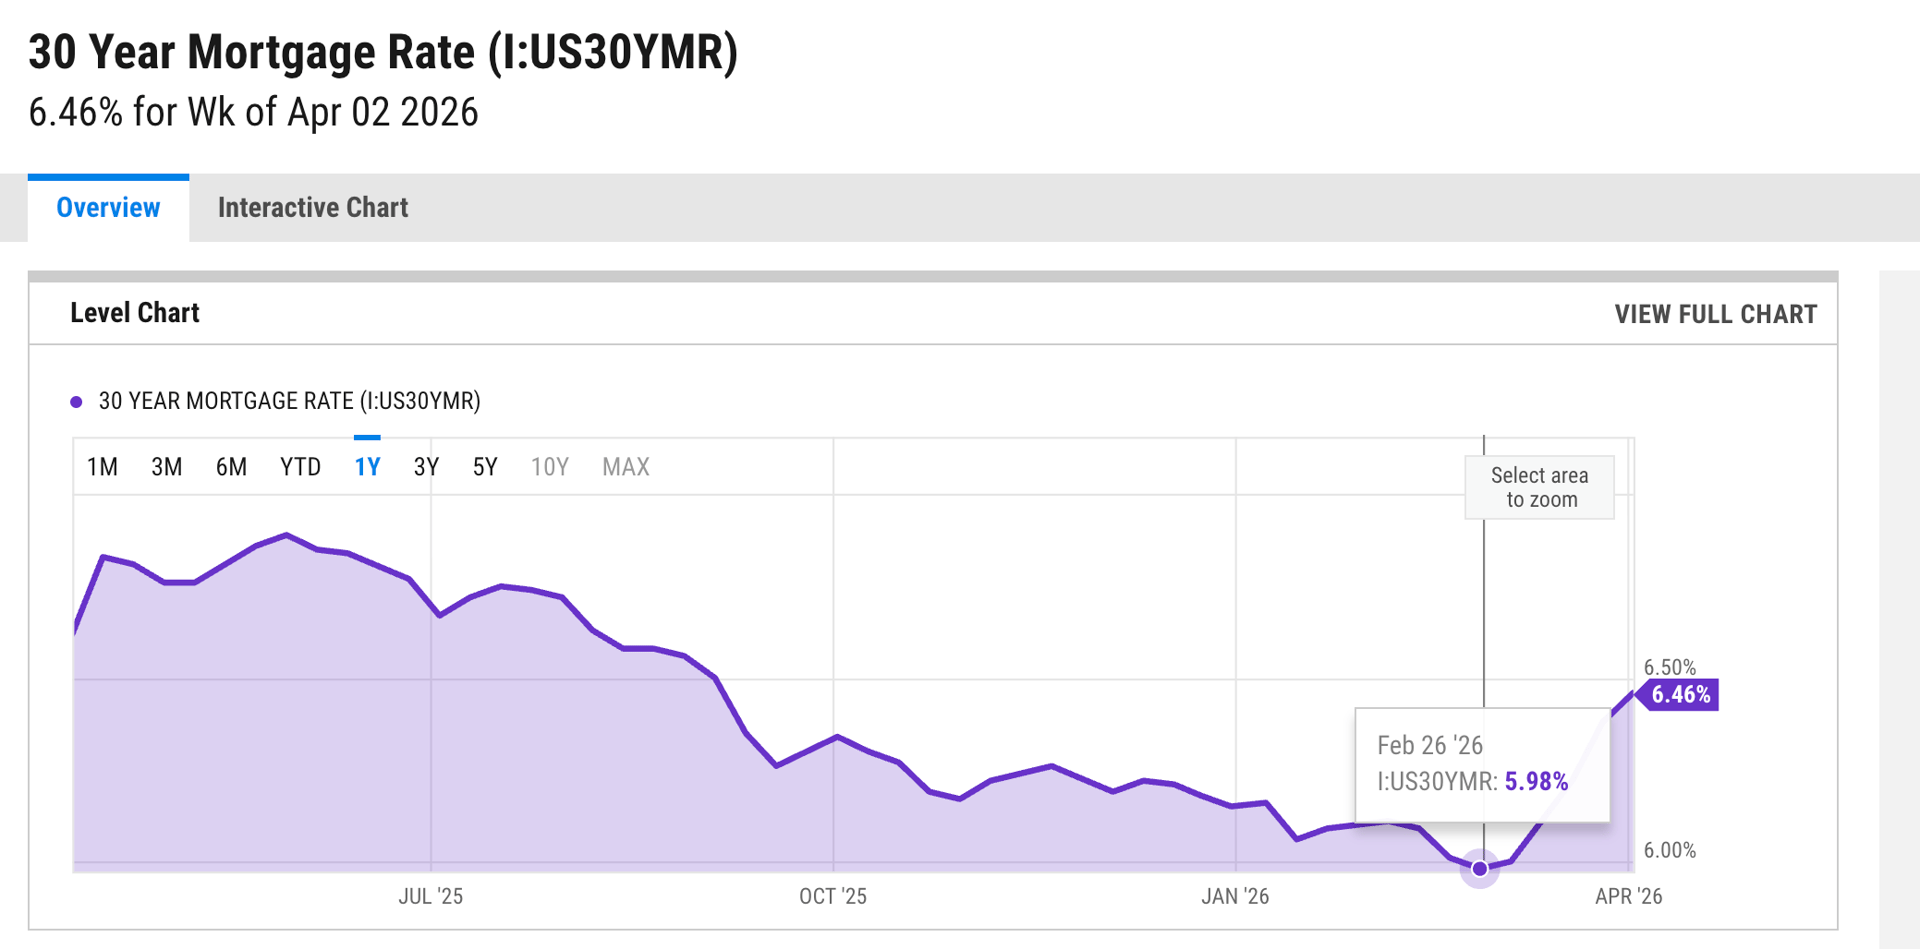Click the purple legend dot for mortgage rate
This screenshot has height=949, width=1920.
click(x=76, y=402)
